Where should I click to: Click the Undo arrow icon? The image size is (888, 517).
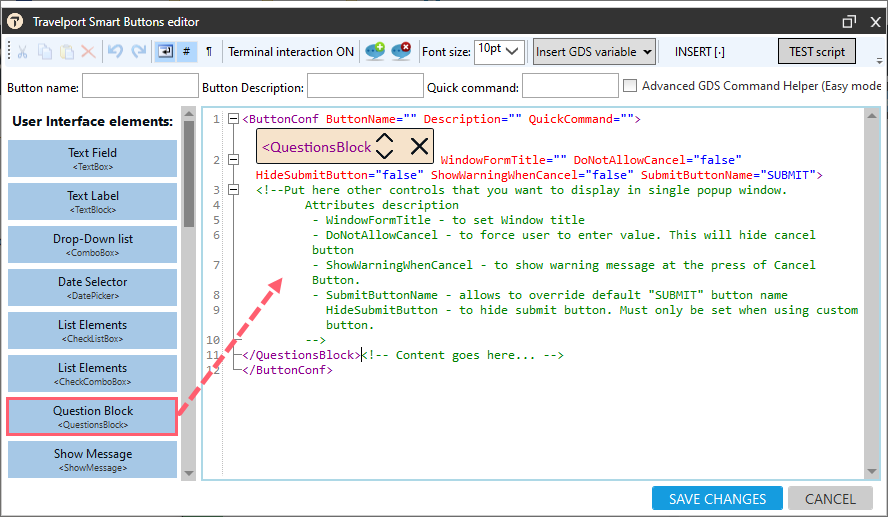[116, 52]
